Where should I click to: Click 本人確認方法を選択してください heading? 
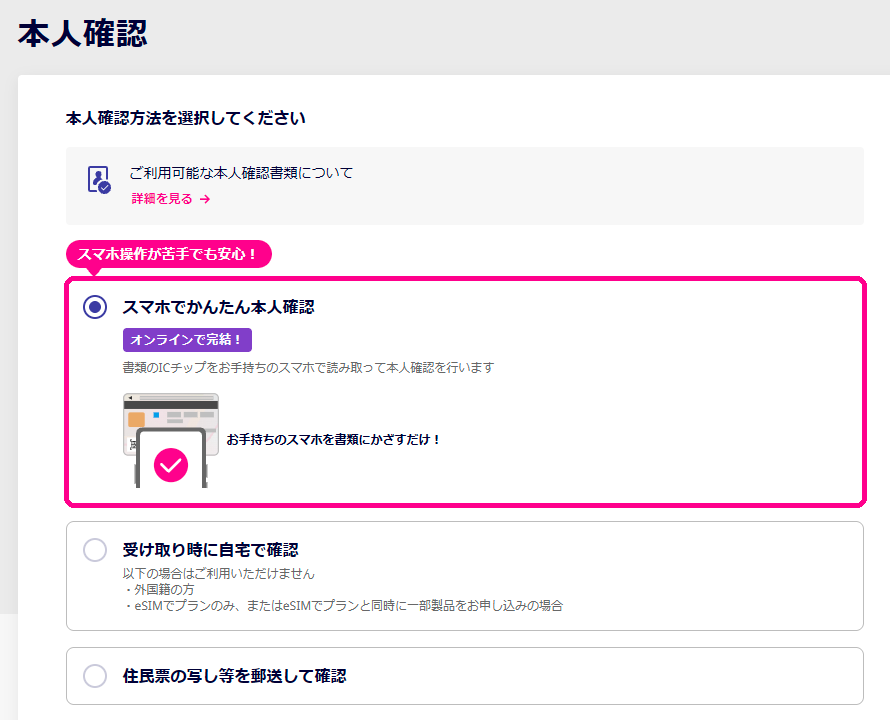click(186, 118)
